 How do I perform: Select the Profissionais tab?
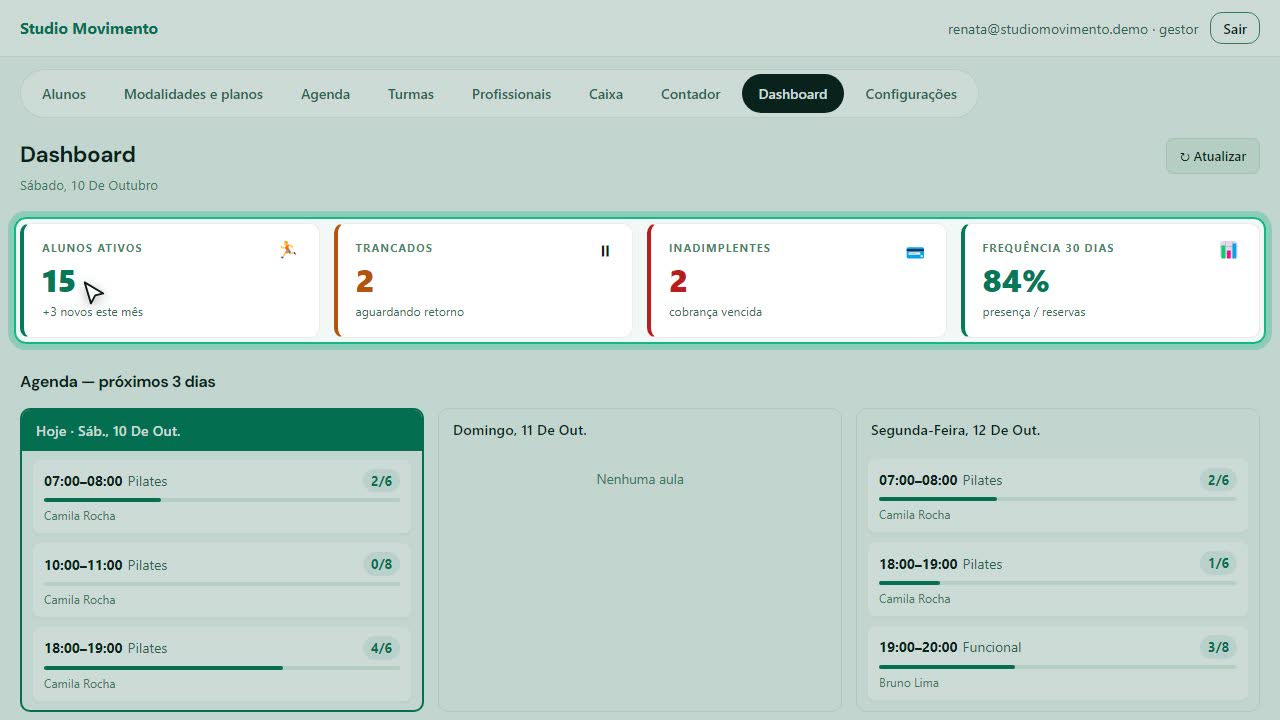511,94
